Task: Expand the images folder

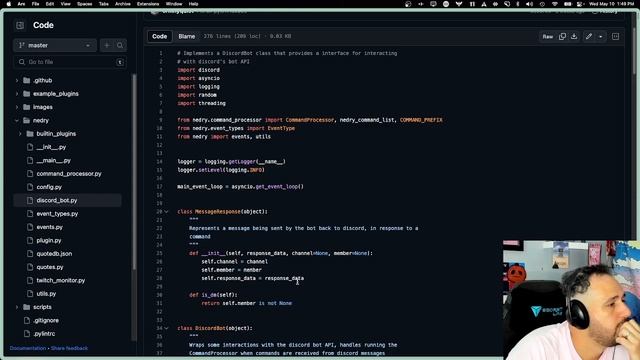Action: [17, 107]
